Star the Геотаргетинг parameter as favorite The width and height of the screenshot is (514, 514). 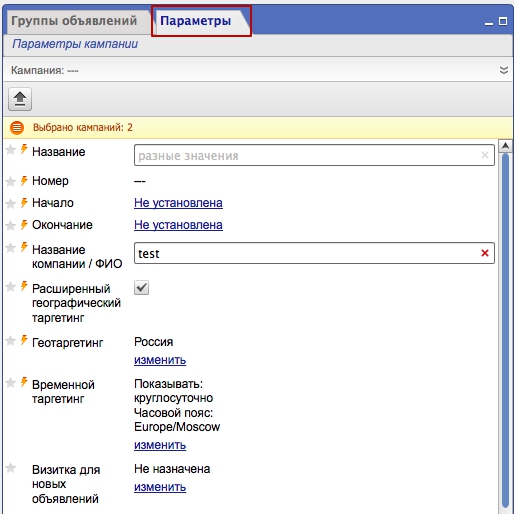coord(11,341)
